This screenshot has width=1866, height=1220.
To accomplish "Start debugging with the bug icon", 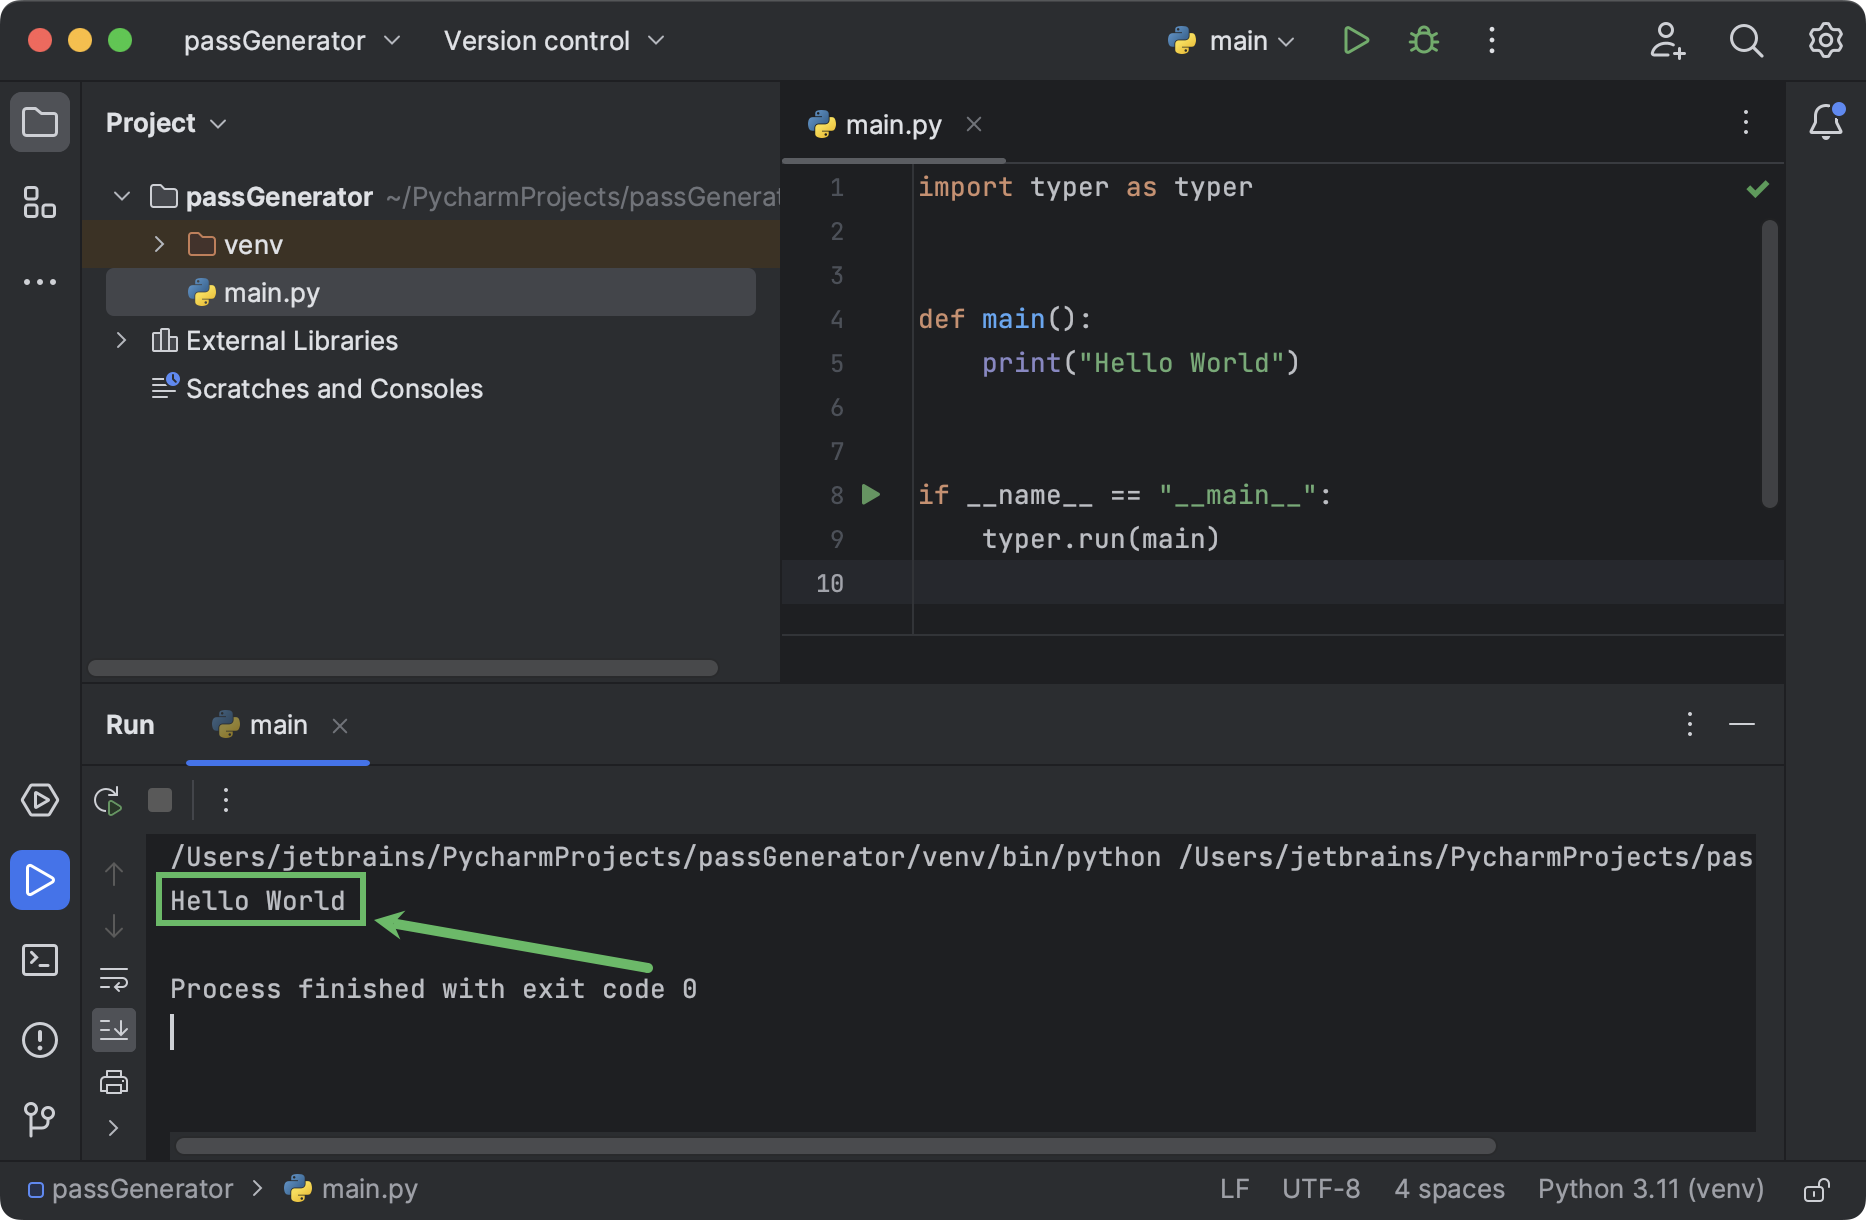I will coord(1423,40).
